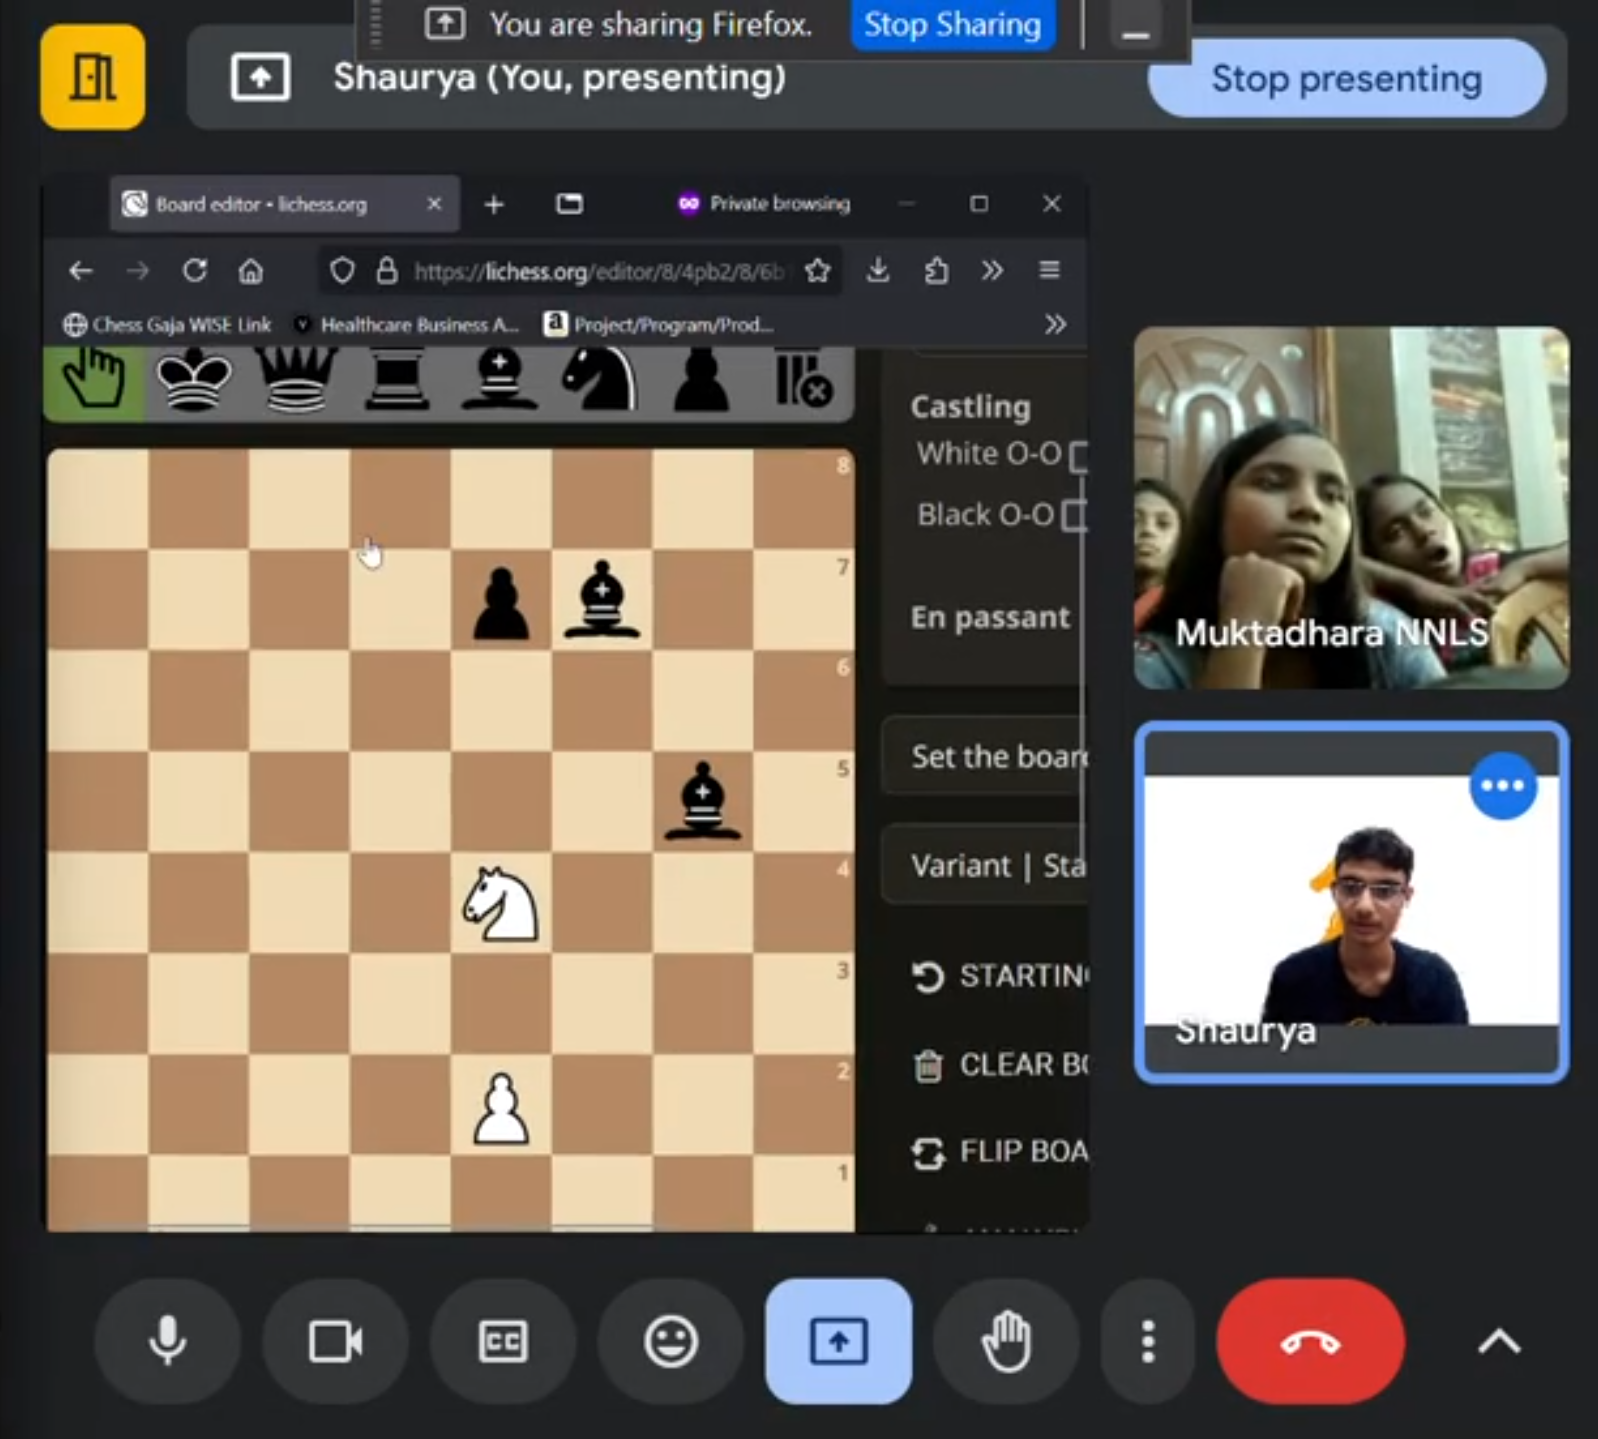Expand the hidden bookmarks chevron
This screenshot has width=1598, height=1439.
click(x=1054, y=325)
